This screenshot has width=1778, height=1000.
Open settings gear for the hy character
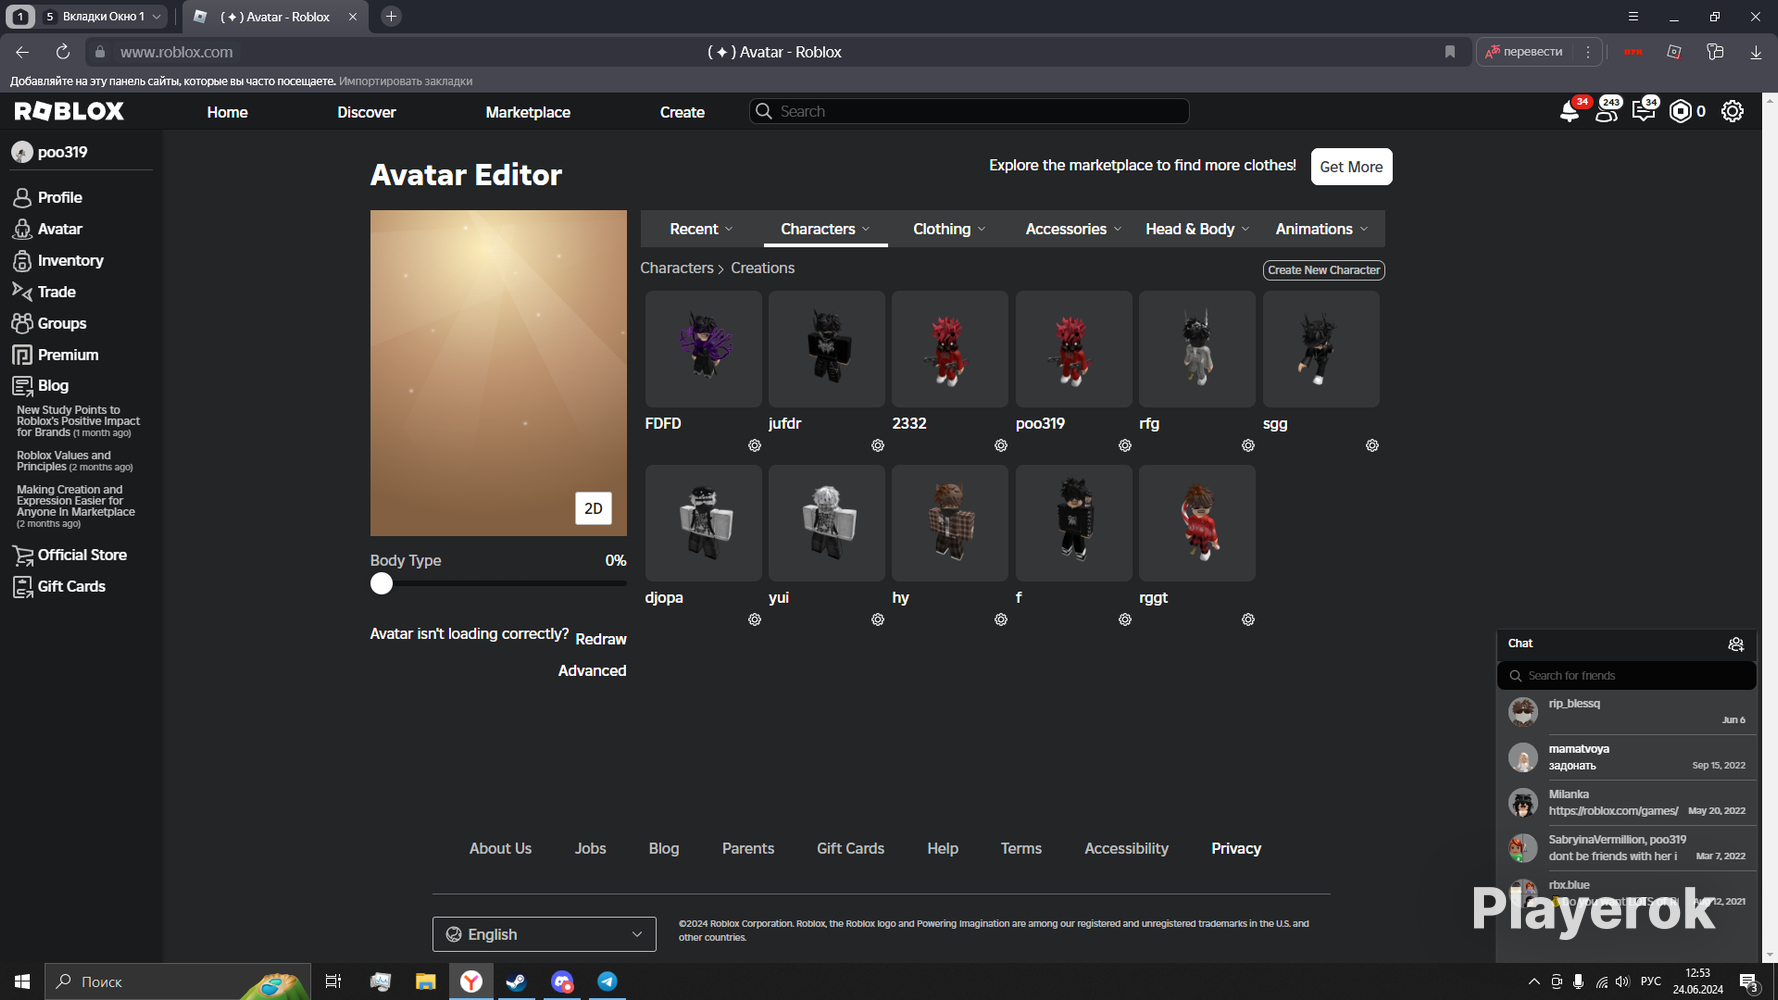[x=1001, y=620]
